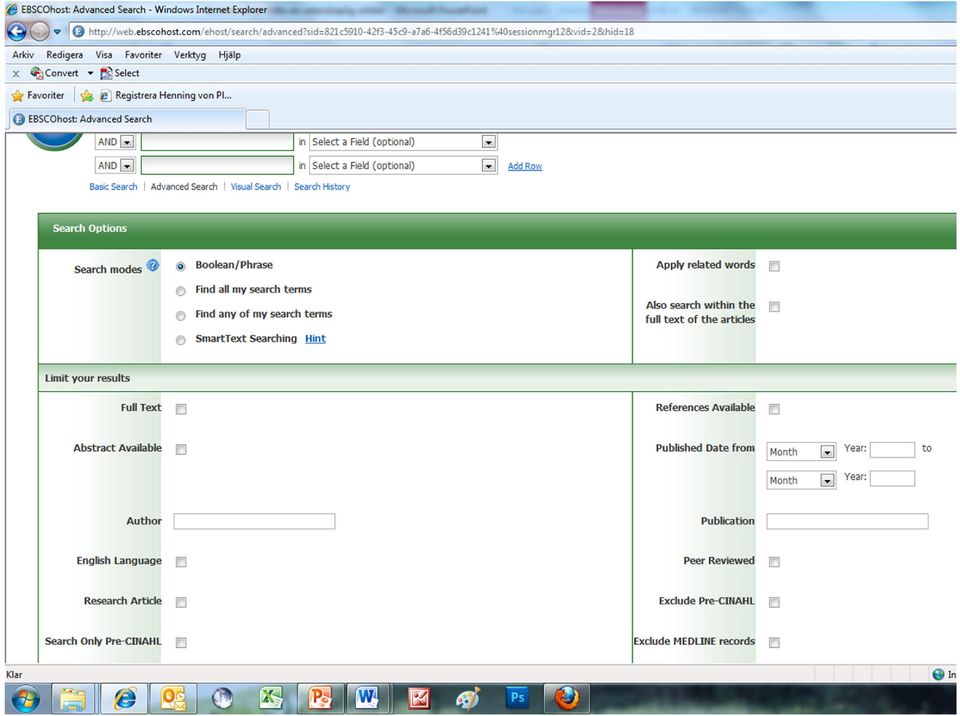Click the browser Forward arrow button
The image size is (960, 716).
tap(39, 31)
